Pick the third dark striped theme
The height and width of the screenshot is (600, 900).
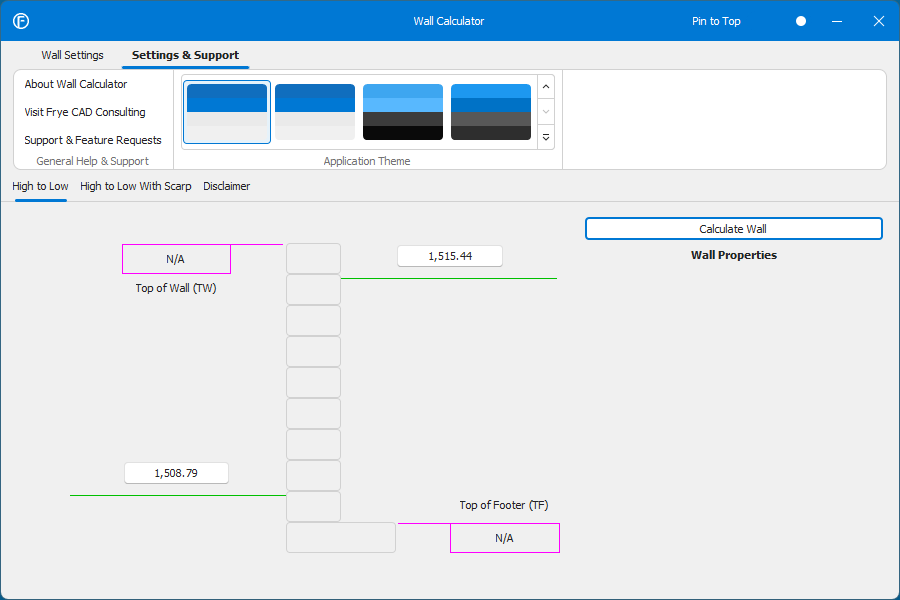[403, 112]
